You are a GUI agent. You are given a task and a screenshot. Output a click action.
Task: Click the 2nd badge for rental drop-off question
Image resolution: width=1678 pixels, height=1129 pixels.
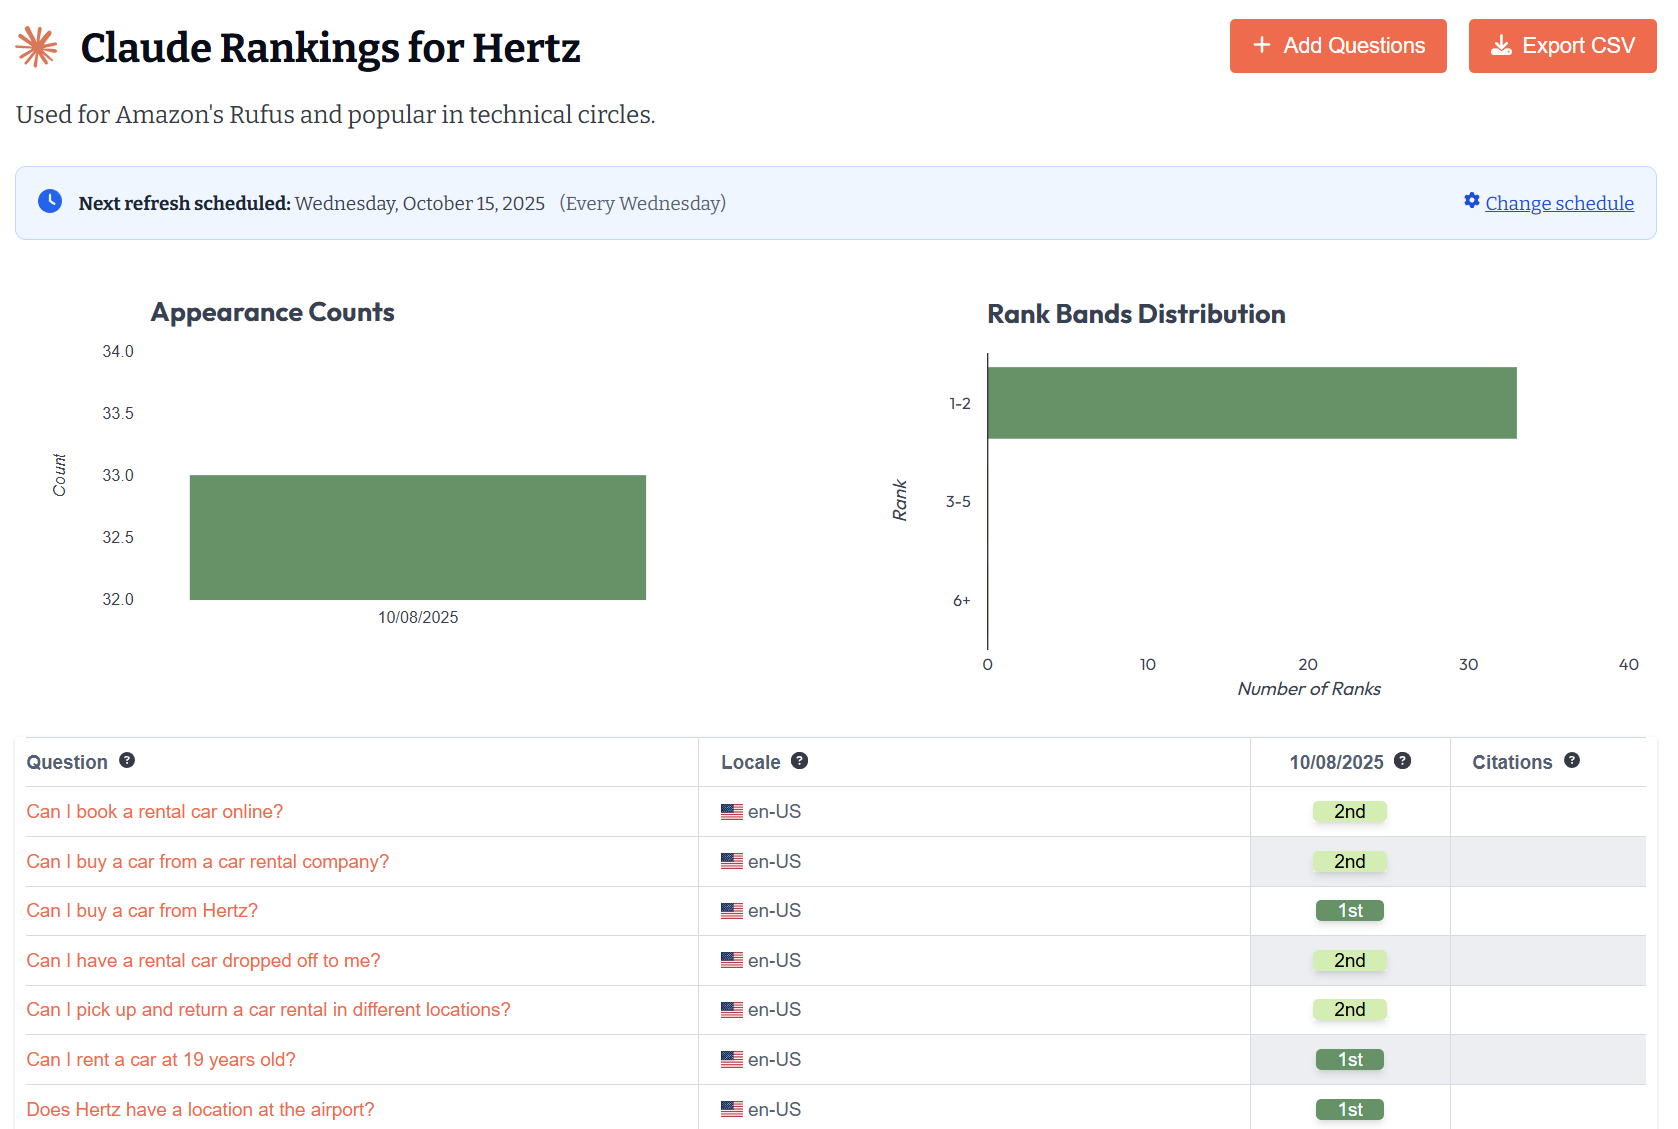tap(1349, 960)
